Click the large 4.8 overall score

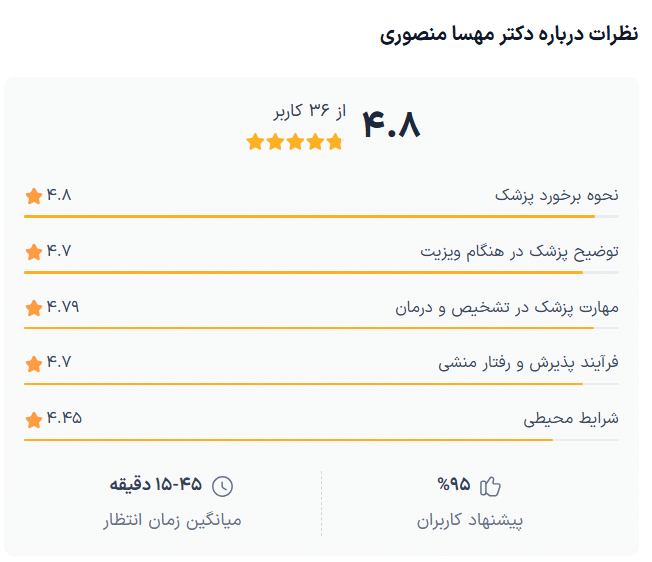[x=391, y=125]
